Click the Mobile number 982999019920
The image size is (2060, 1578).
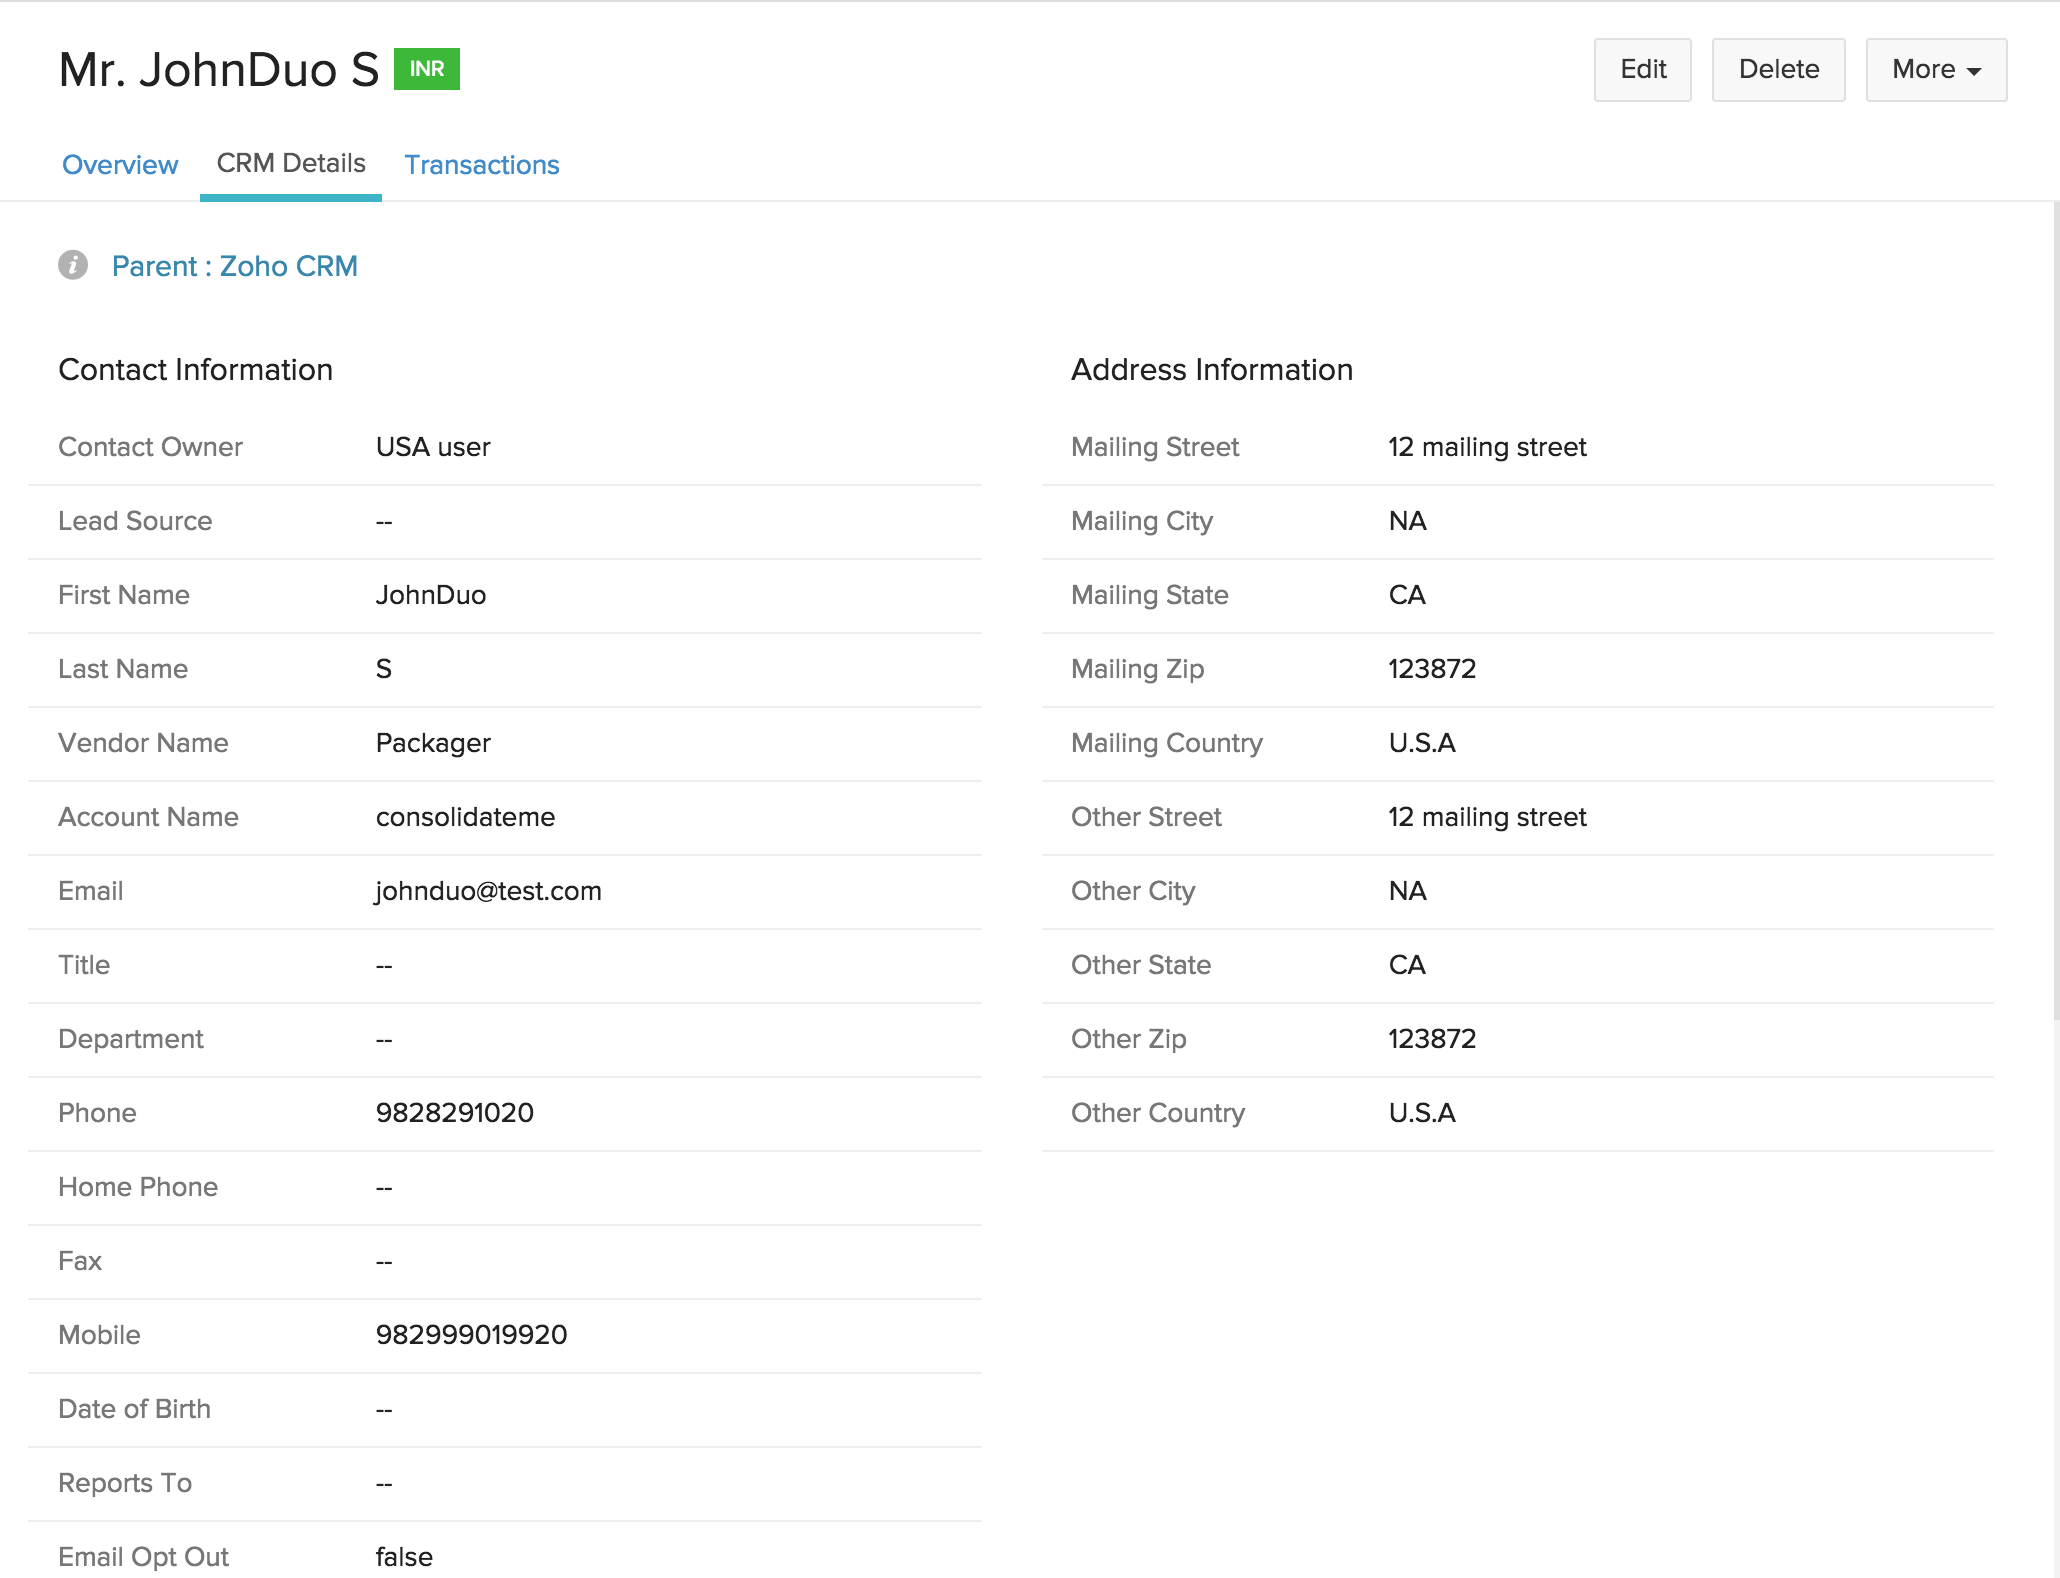pyautogui.click(x=472, y=1335)
